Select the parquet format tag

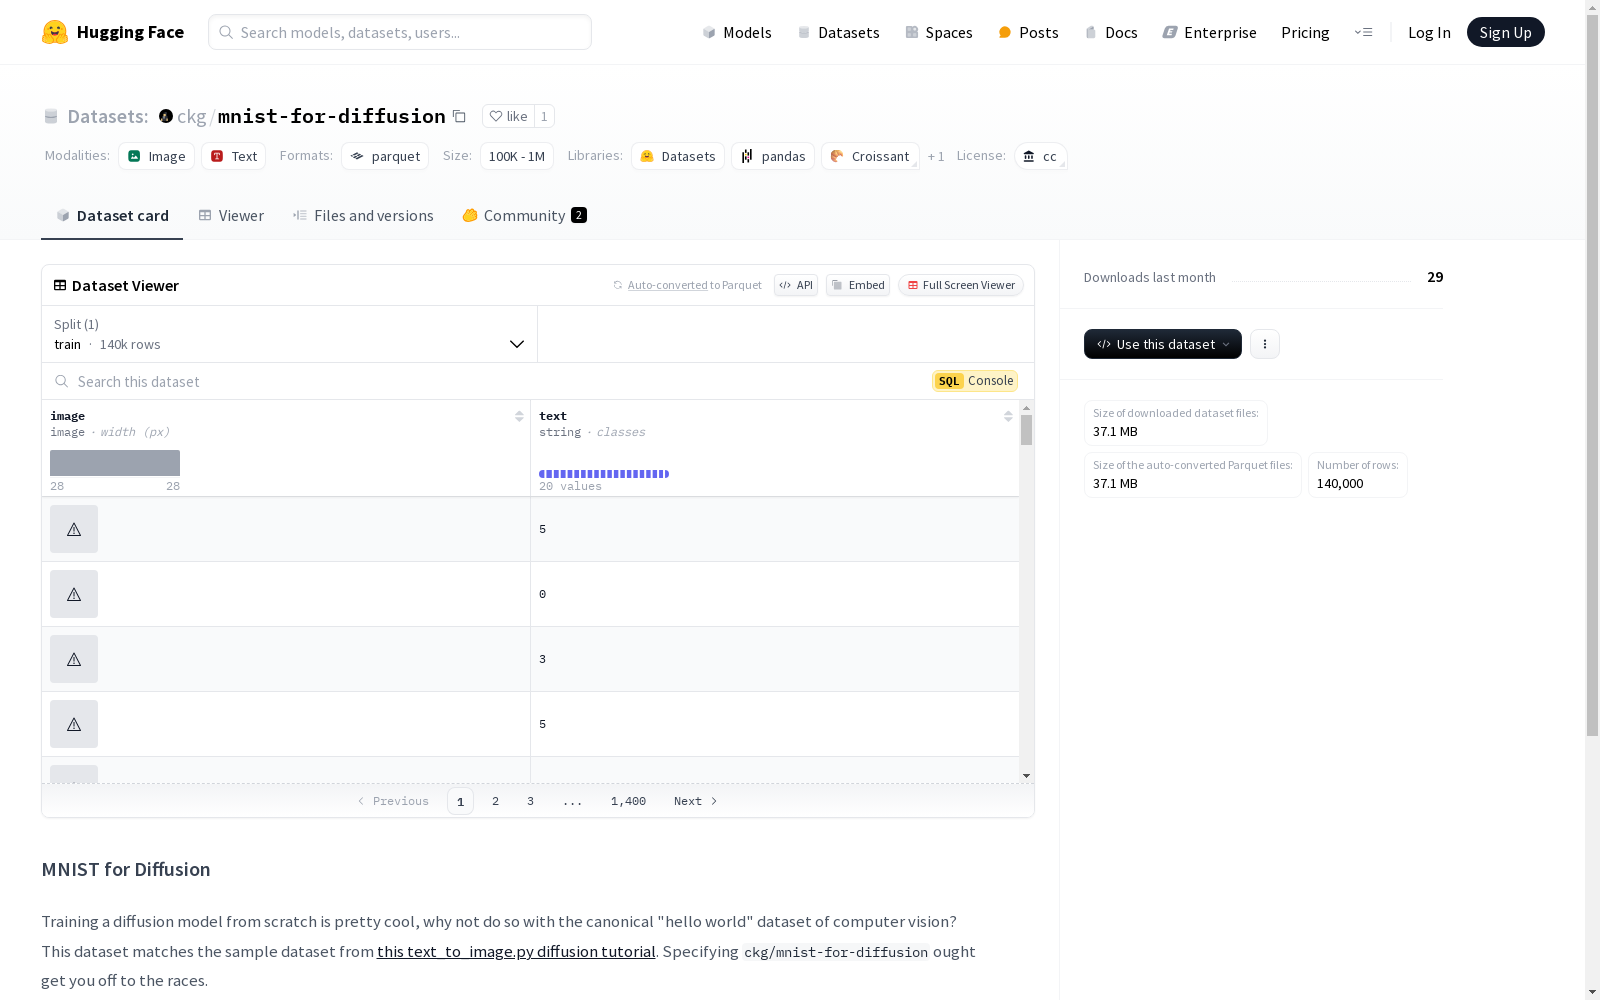(385, 156)
